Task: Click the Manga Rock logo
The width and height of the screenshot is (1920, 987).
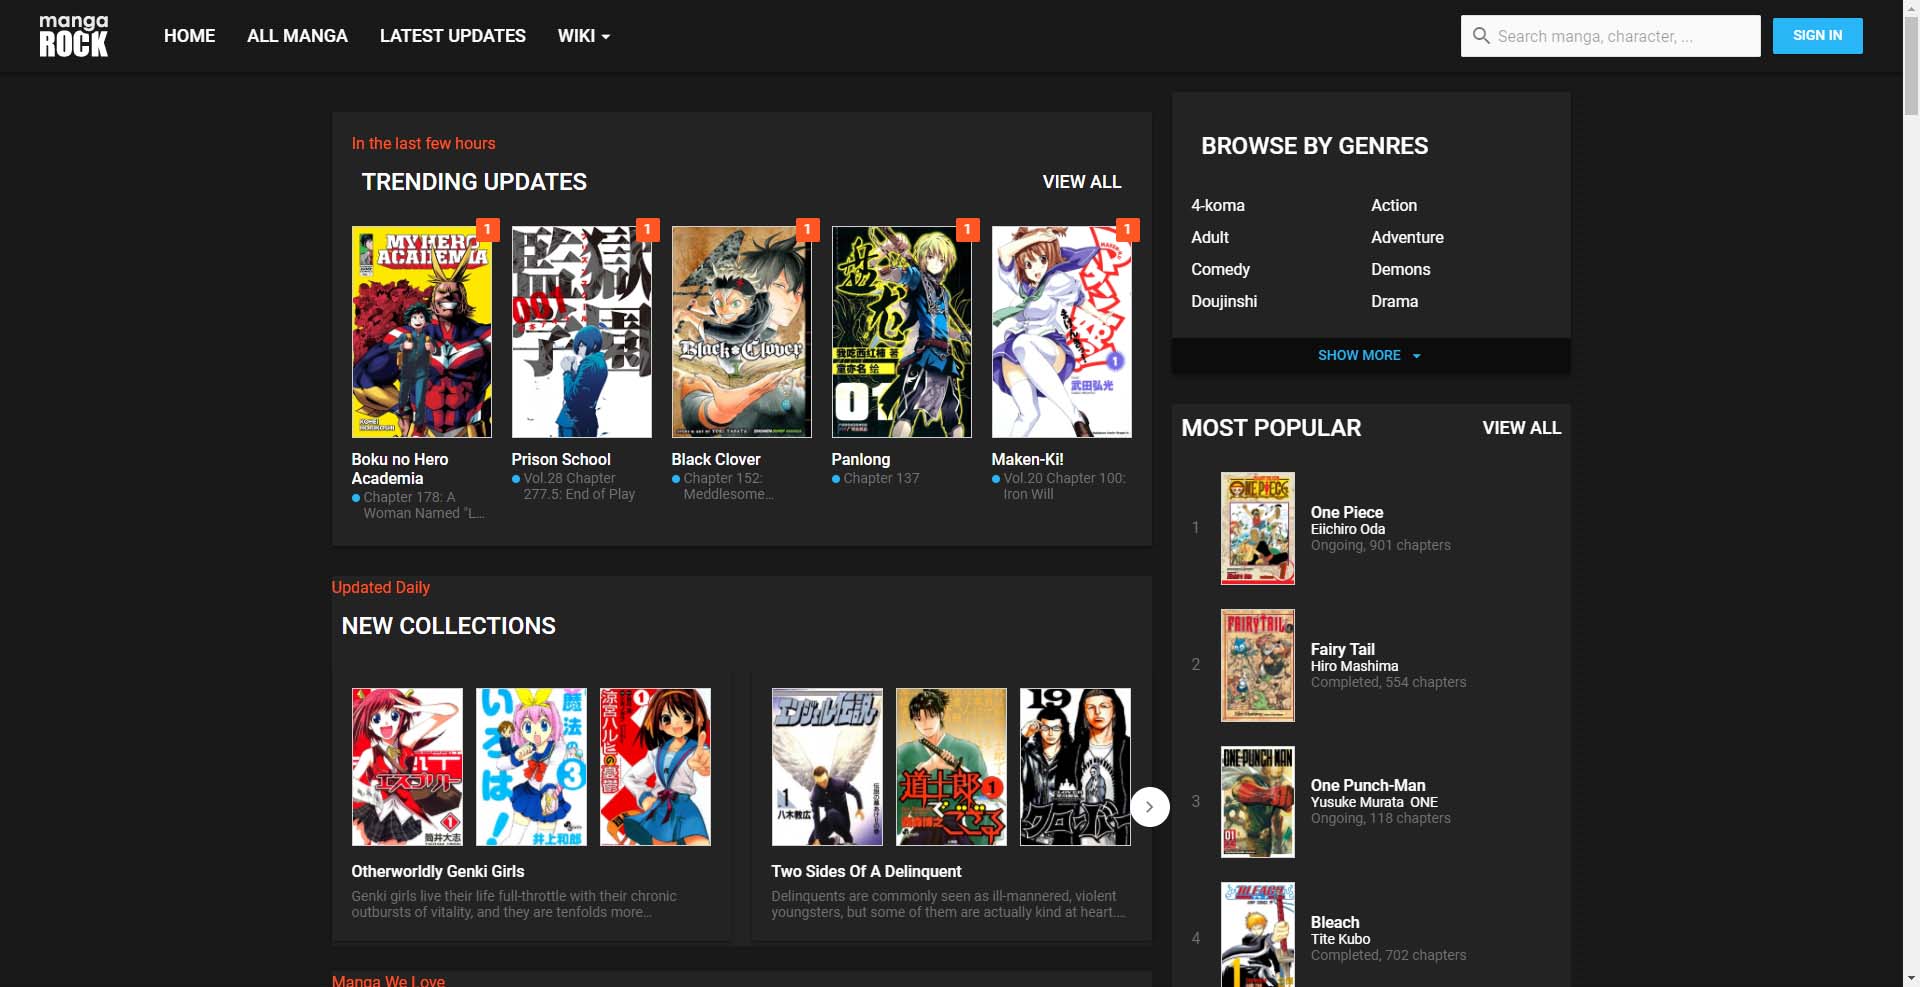Action: (x=73, y=36)
